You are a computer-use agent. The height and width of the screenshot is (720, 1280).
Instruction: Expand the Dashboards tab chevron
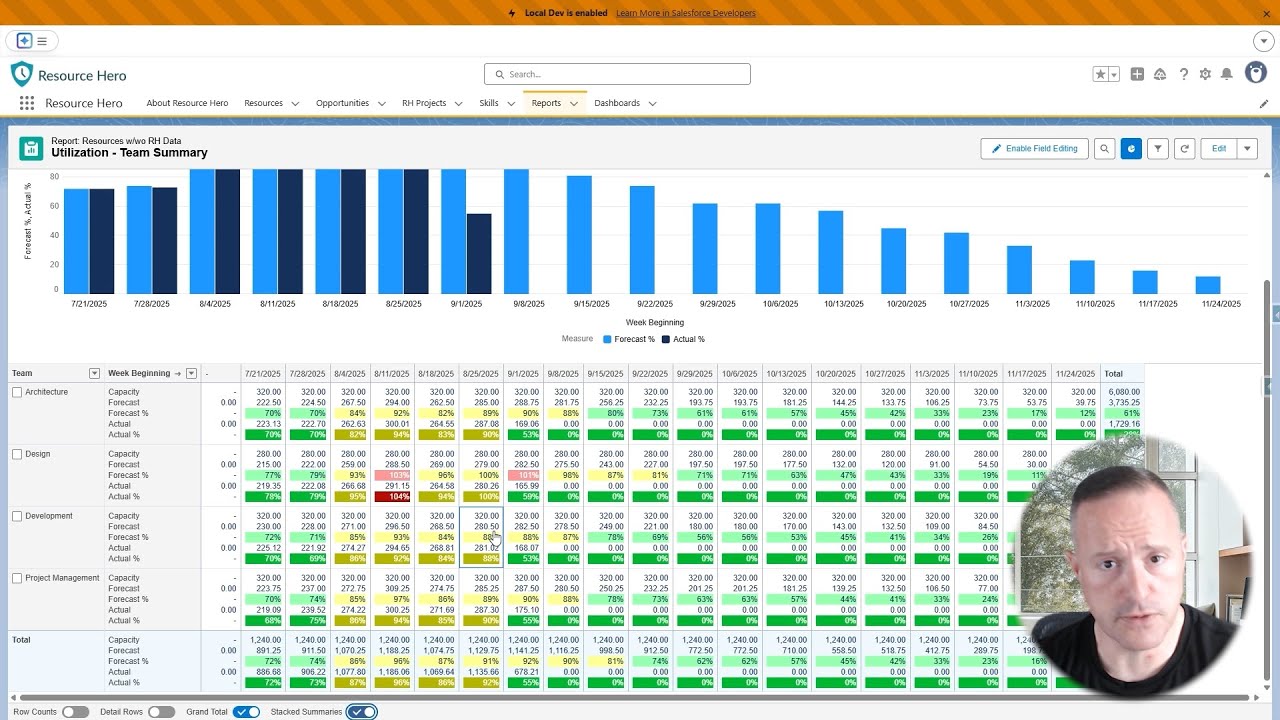pos(652,103)
